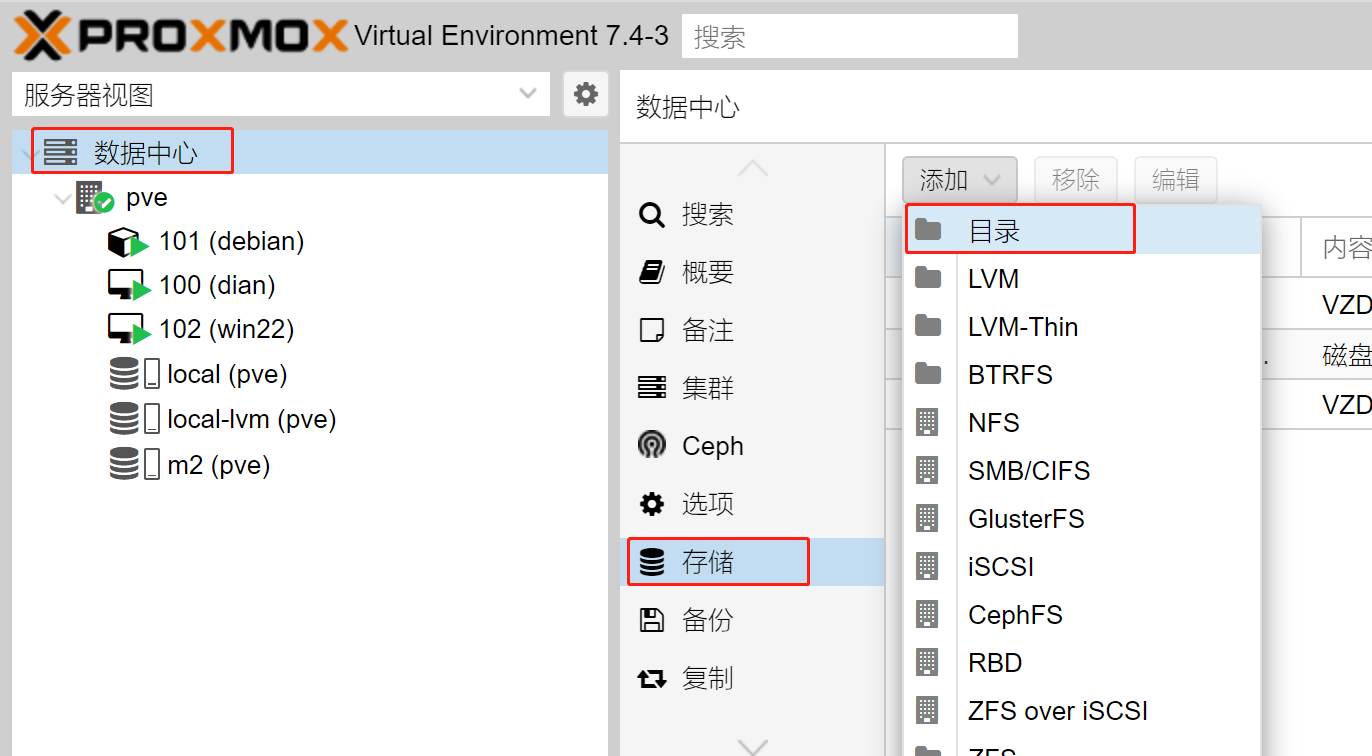The image size is (1372, 756).
Task: Collapse the 数据中心 tree root
Action: point(30,153)
